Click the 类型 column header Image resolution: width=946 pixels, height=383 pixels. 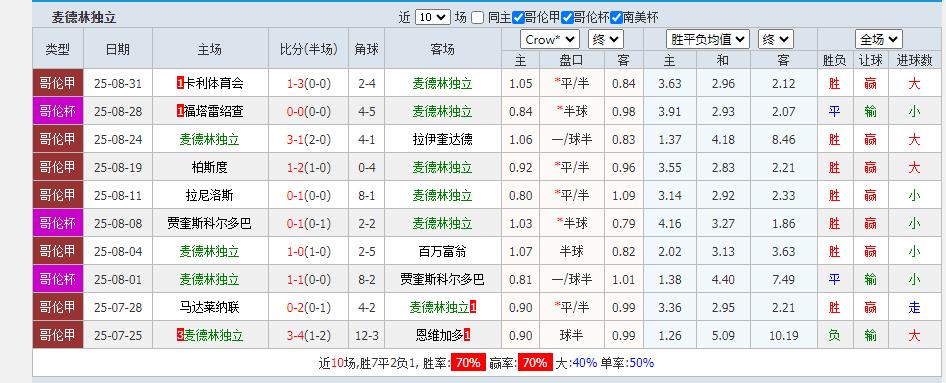58,49
